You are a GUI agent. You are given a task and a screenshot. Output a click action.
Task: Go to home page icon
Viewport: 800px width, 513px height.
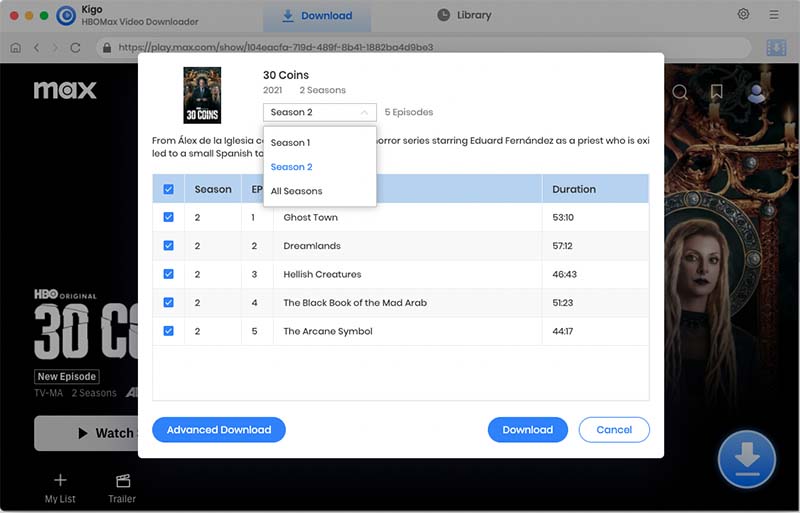click(x=16, y=47)
